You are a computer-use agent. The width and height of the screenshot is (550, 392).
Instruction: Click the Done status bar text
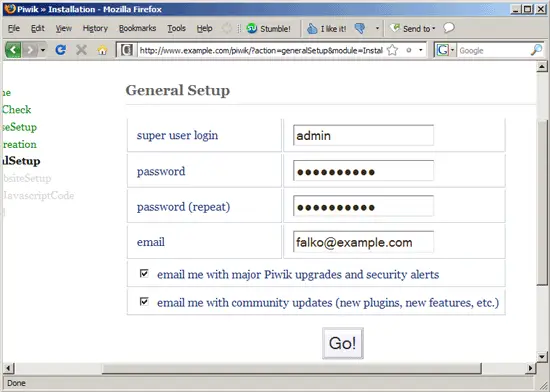click(x=16, y=383)
